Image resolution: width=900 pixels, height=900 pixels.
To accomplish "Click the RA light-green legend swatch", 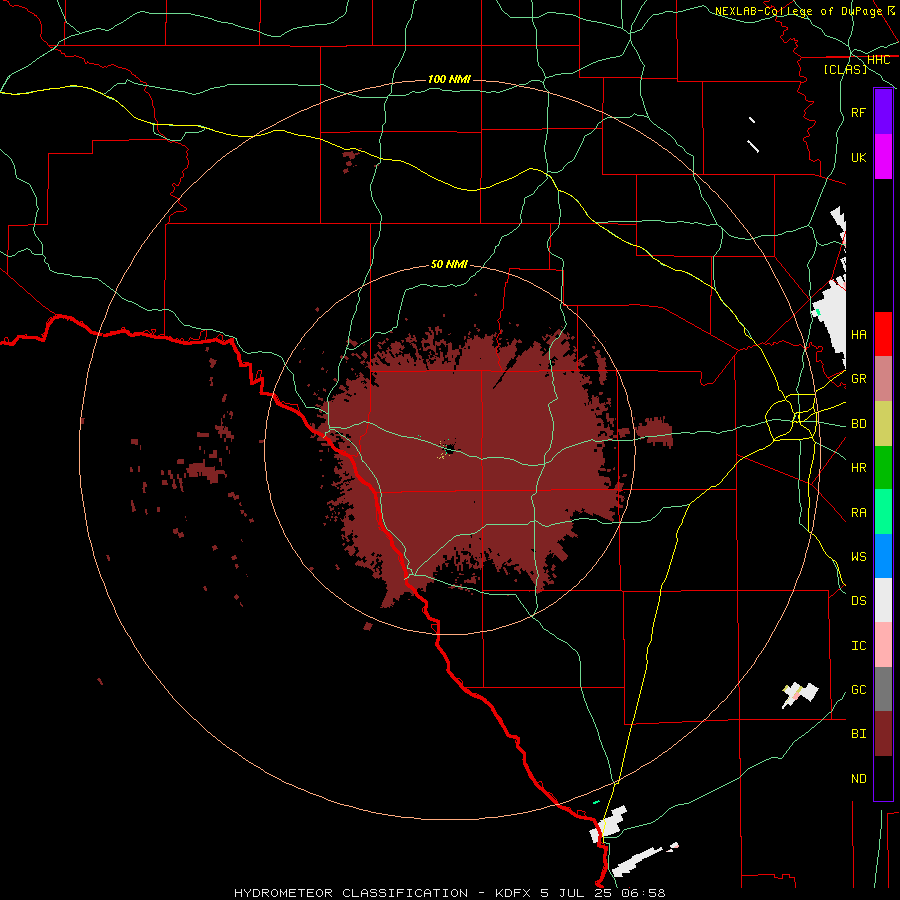I will (883, 512).
